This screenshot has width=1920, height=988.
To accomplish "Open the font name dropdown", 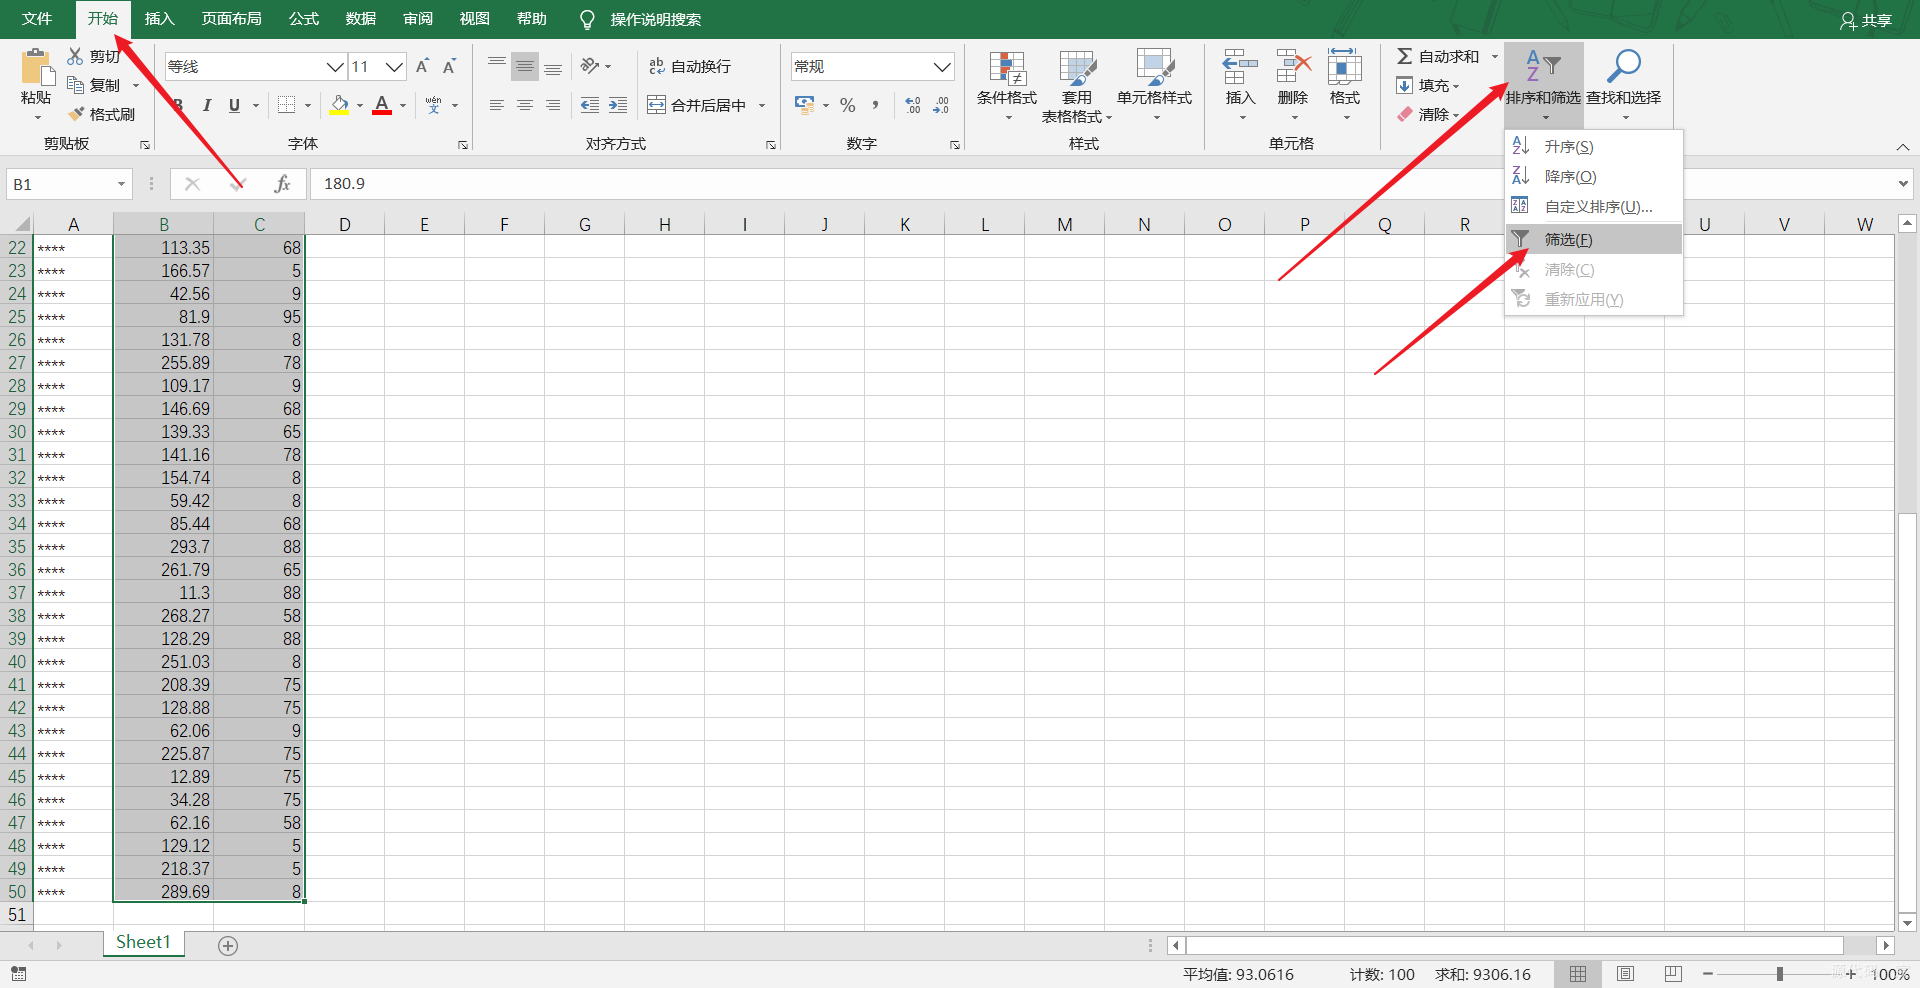I will [x=335, y=66].
